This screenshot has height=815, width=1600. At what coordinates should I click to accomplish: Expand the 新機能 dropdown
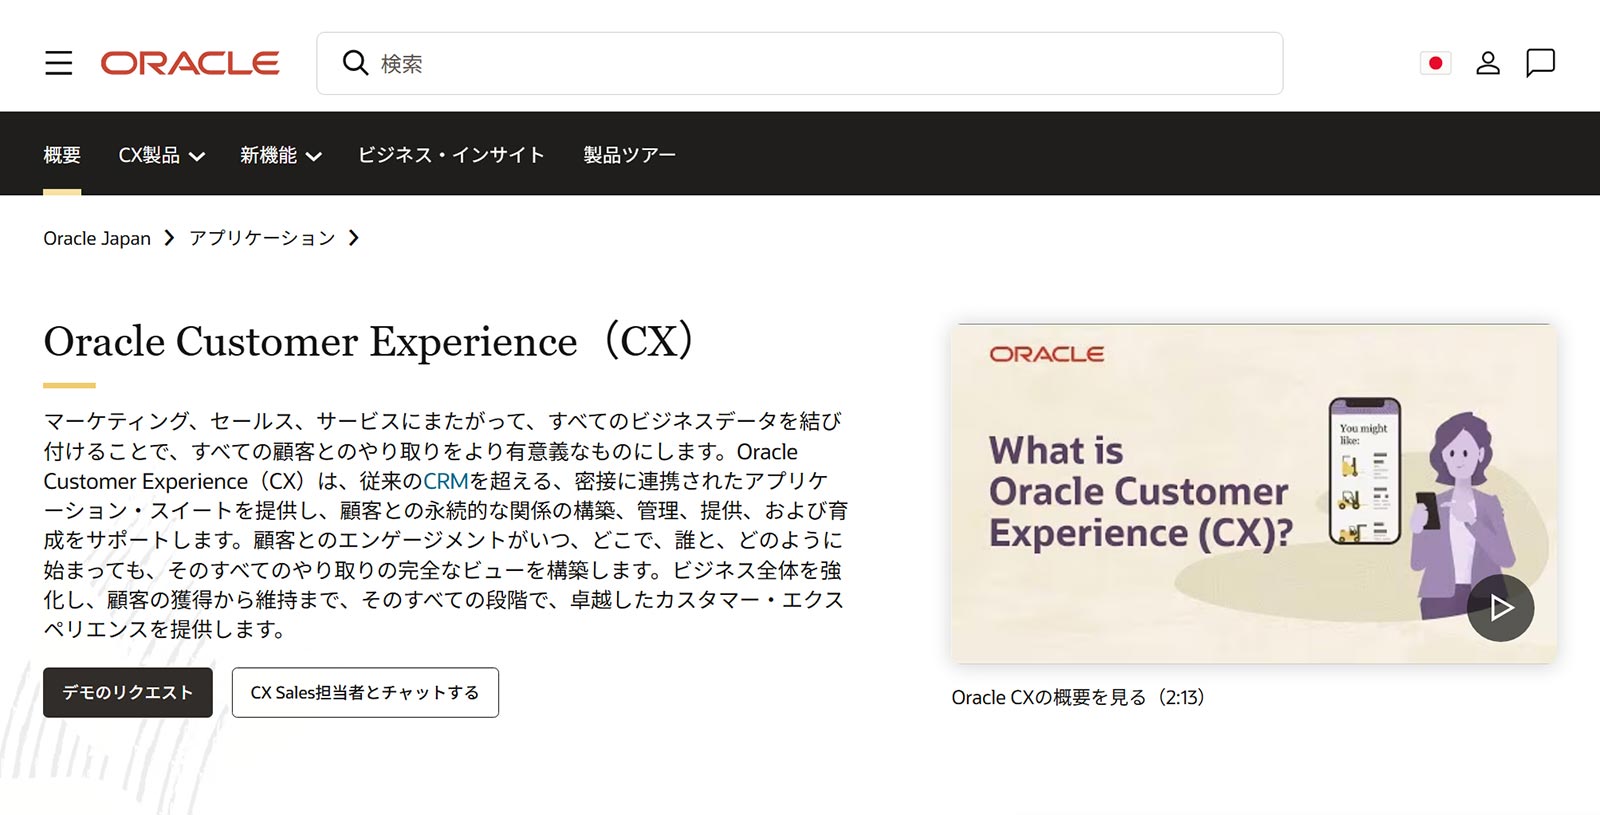[x=281, y=155]
